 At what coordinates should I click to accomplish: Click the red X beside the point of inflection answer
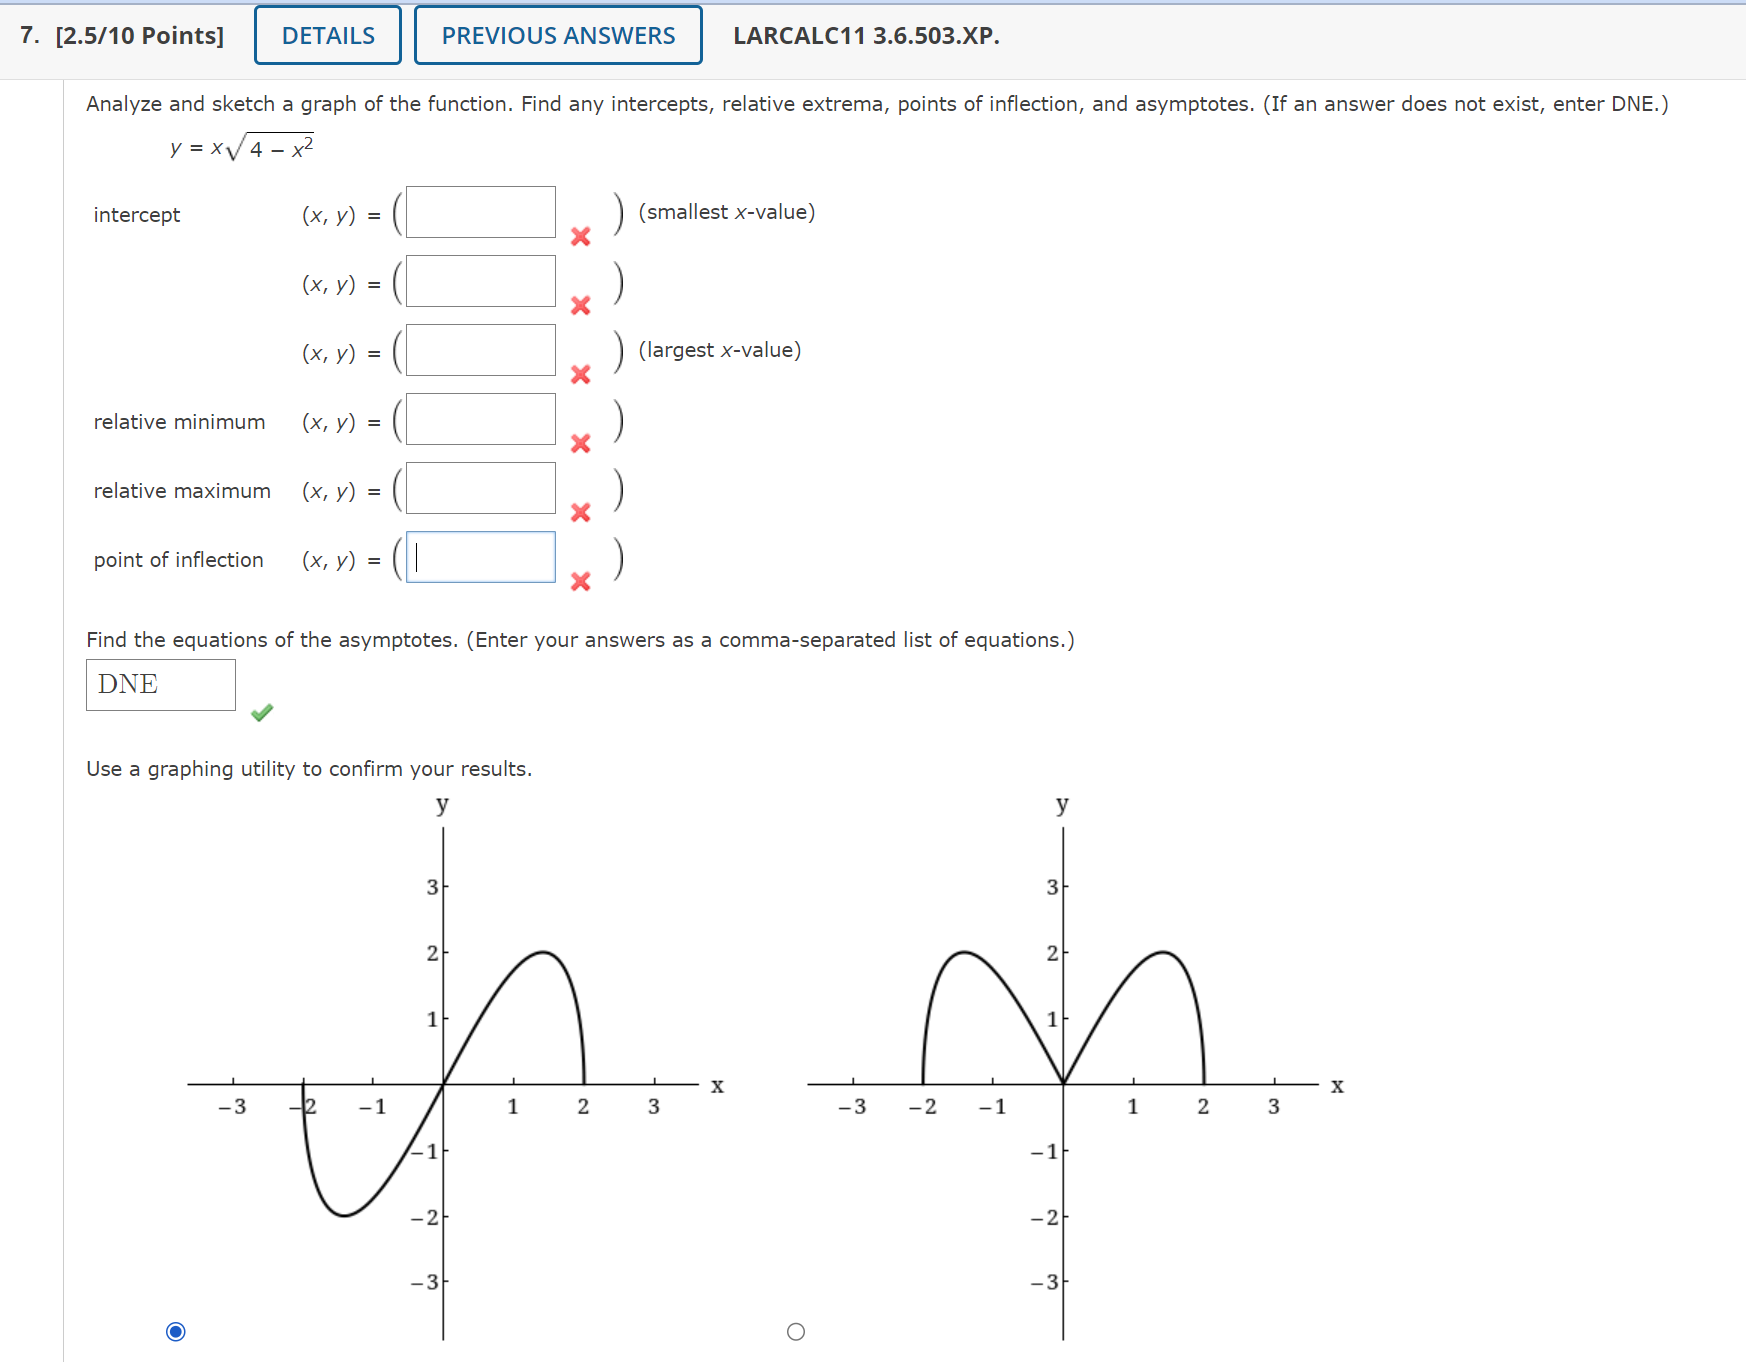pyautogui.click(x=581, y=583)
